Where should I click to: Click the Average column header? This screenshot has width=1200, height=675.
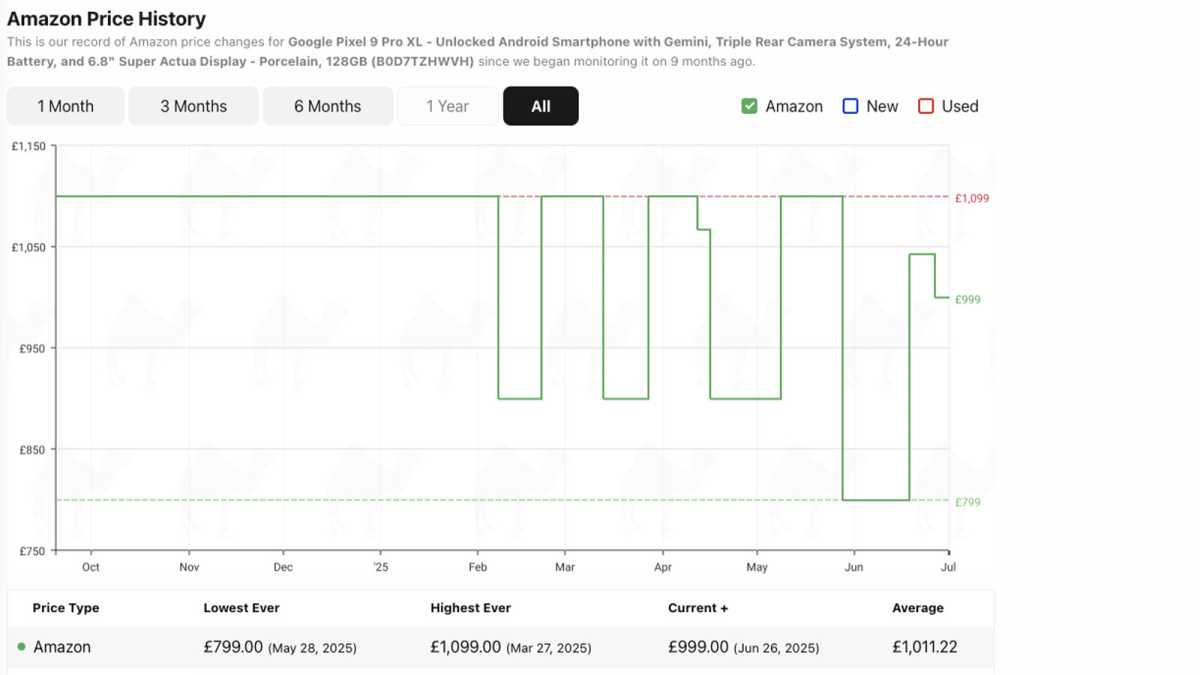(x=917, y=608)
